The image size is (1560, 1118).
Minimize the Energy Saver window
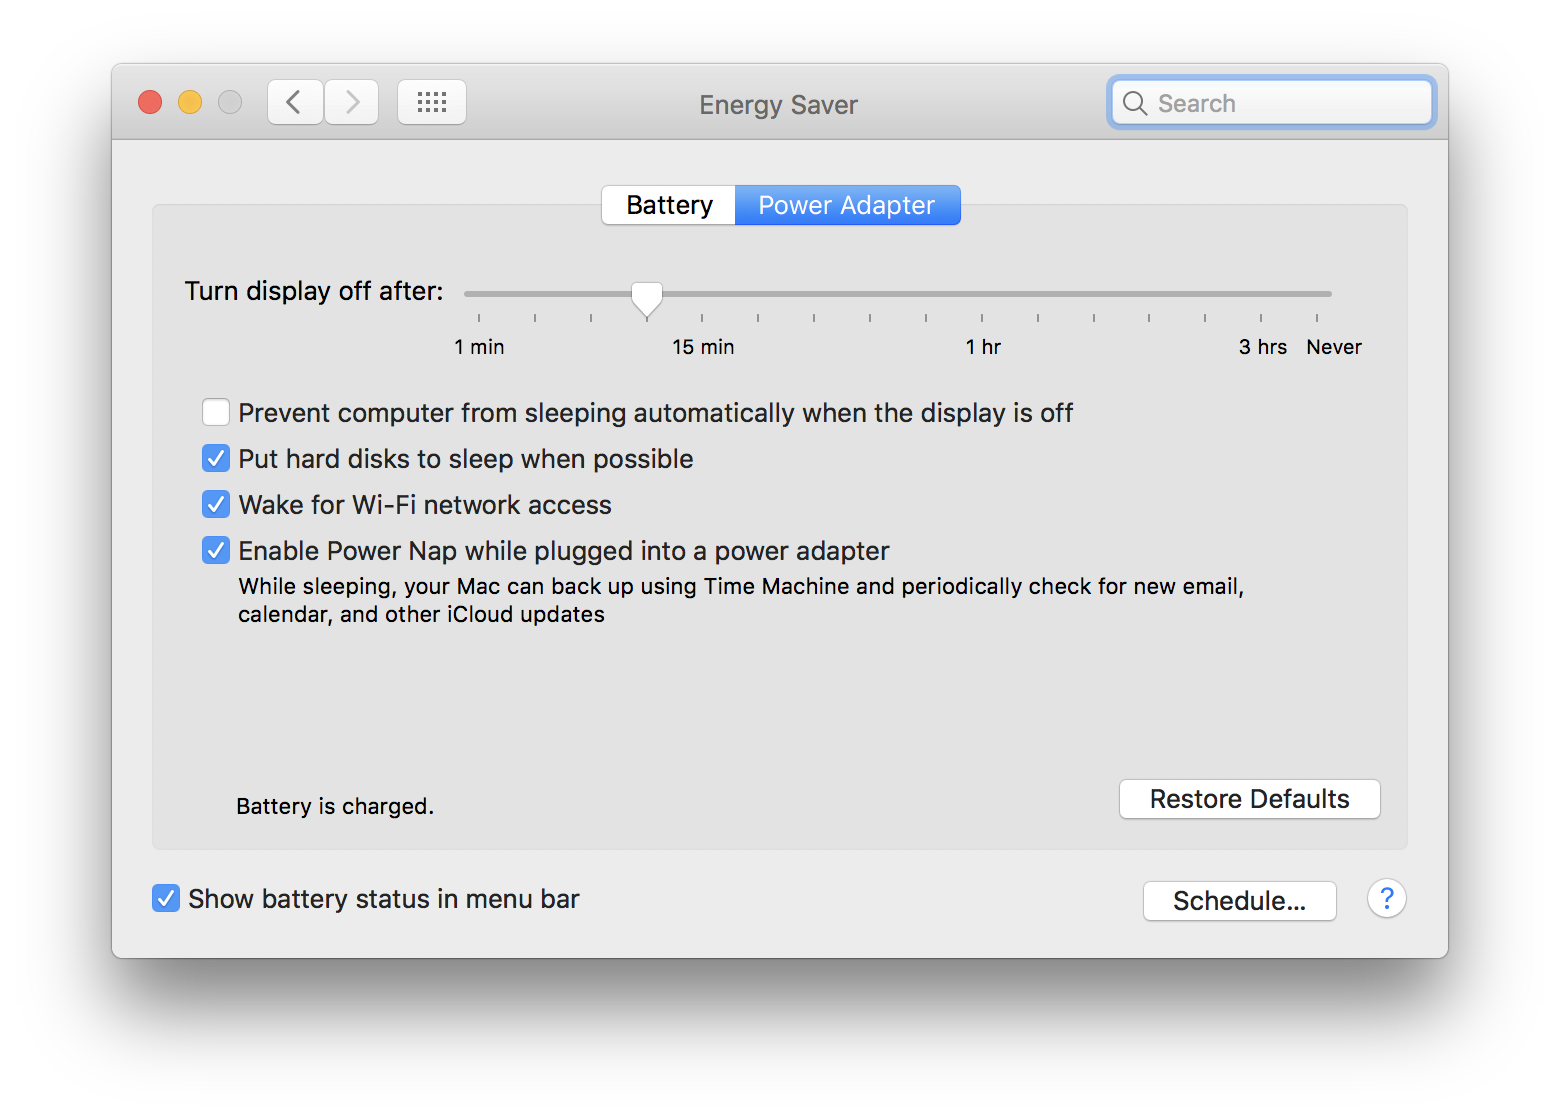190,102
